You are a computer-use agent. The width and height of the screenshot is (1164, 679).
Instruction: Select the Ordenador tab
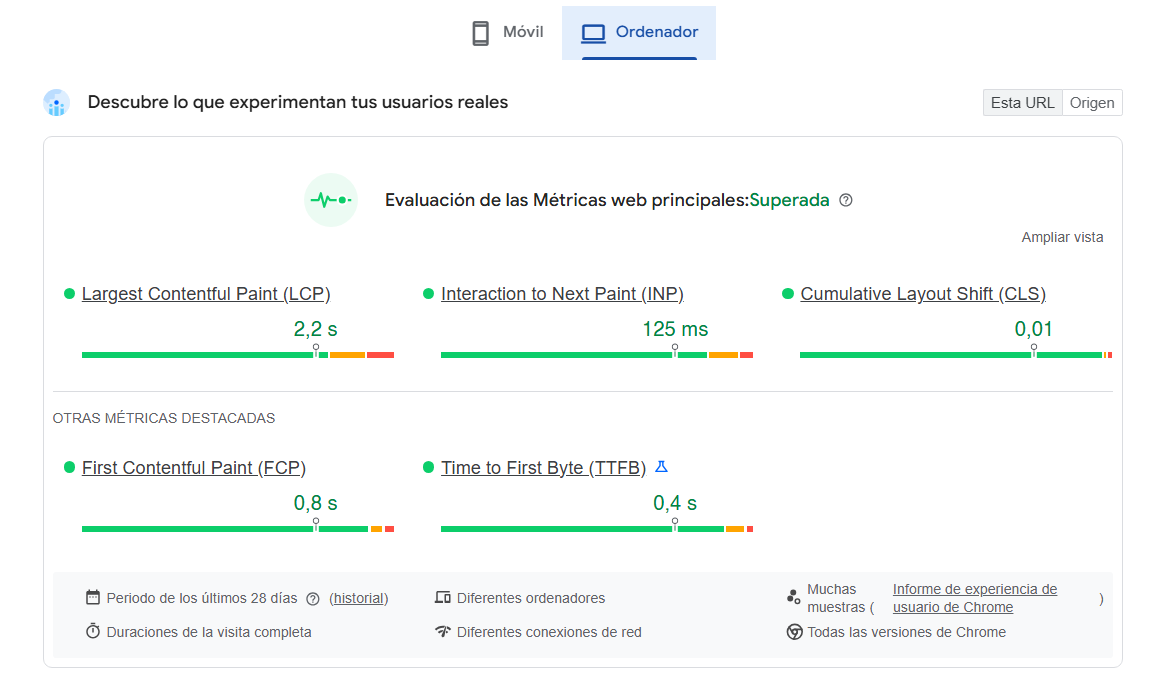pos(639,32)
